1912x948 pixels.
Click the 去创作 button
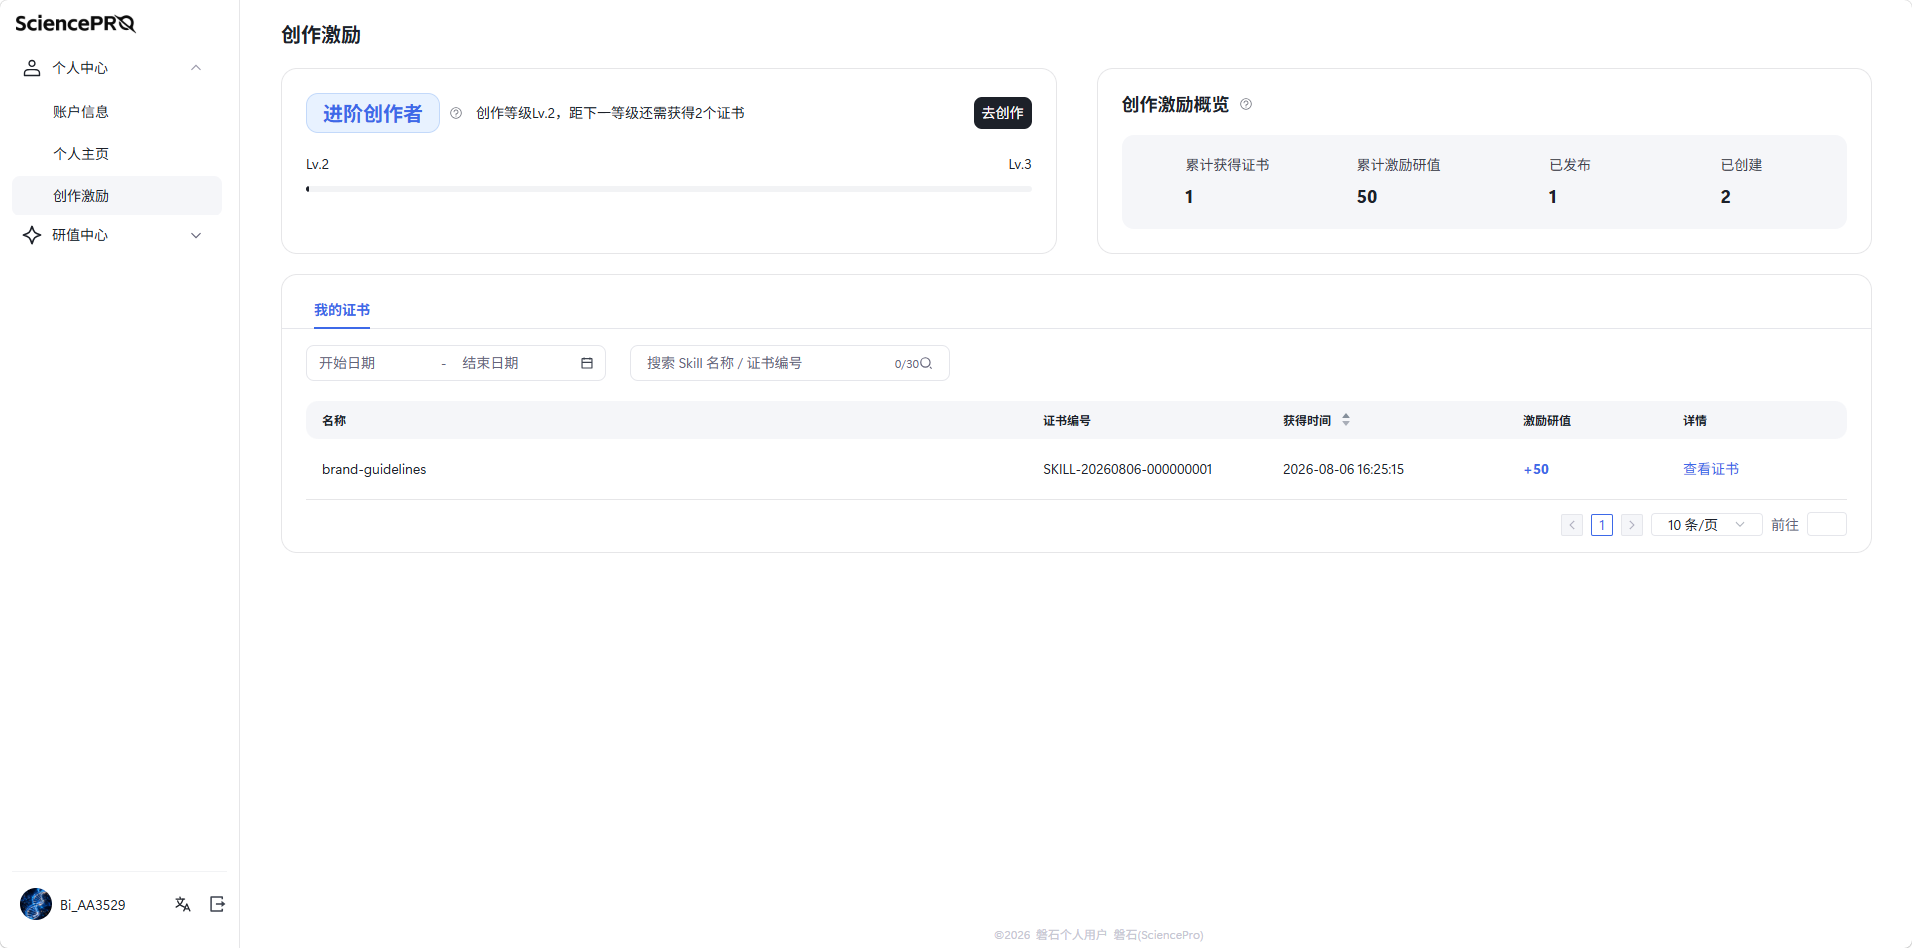coord(1002,113)
